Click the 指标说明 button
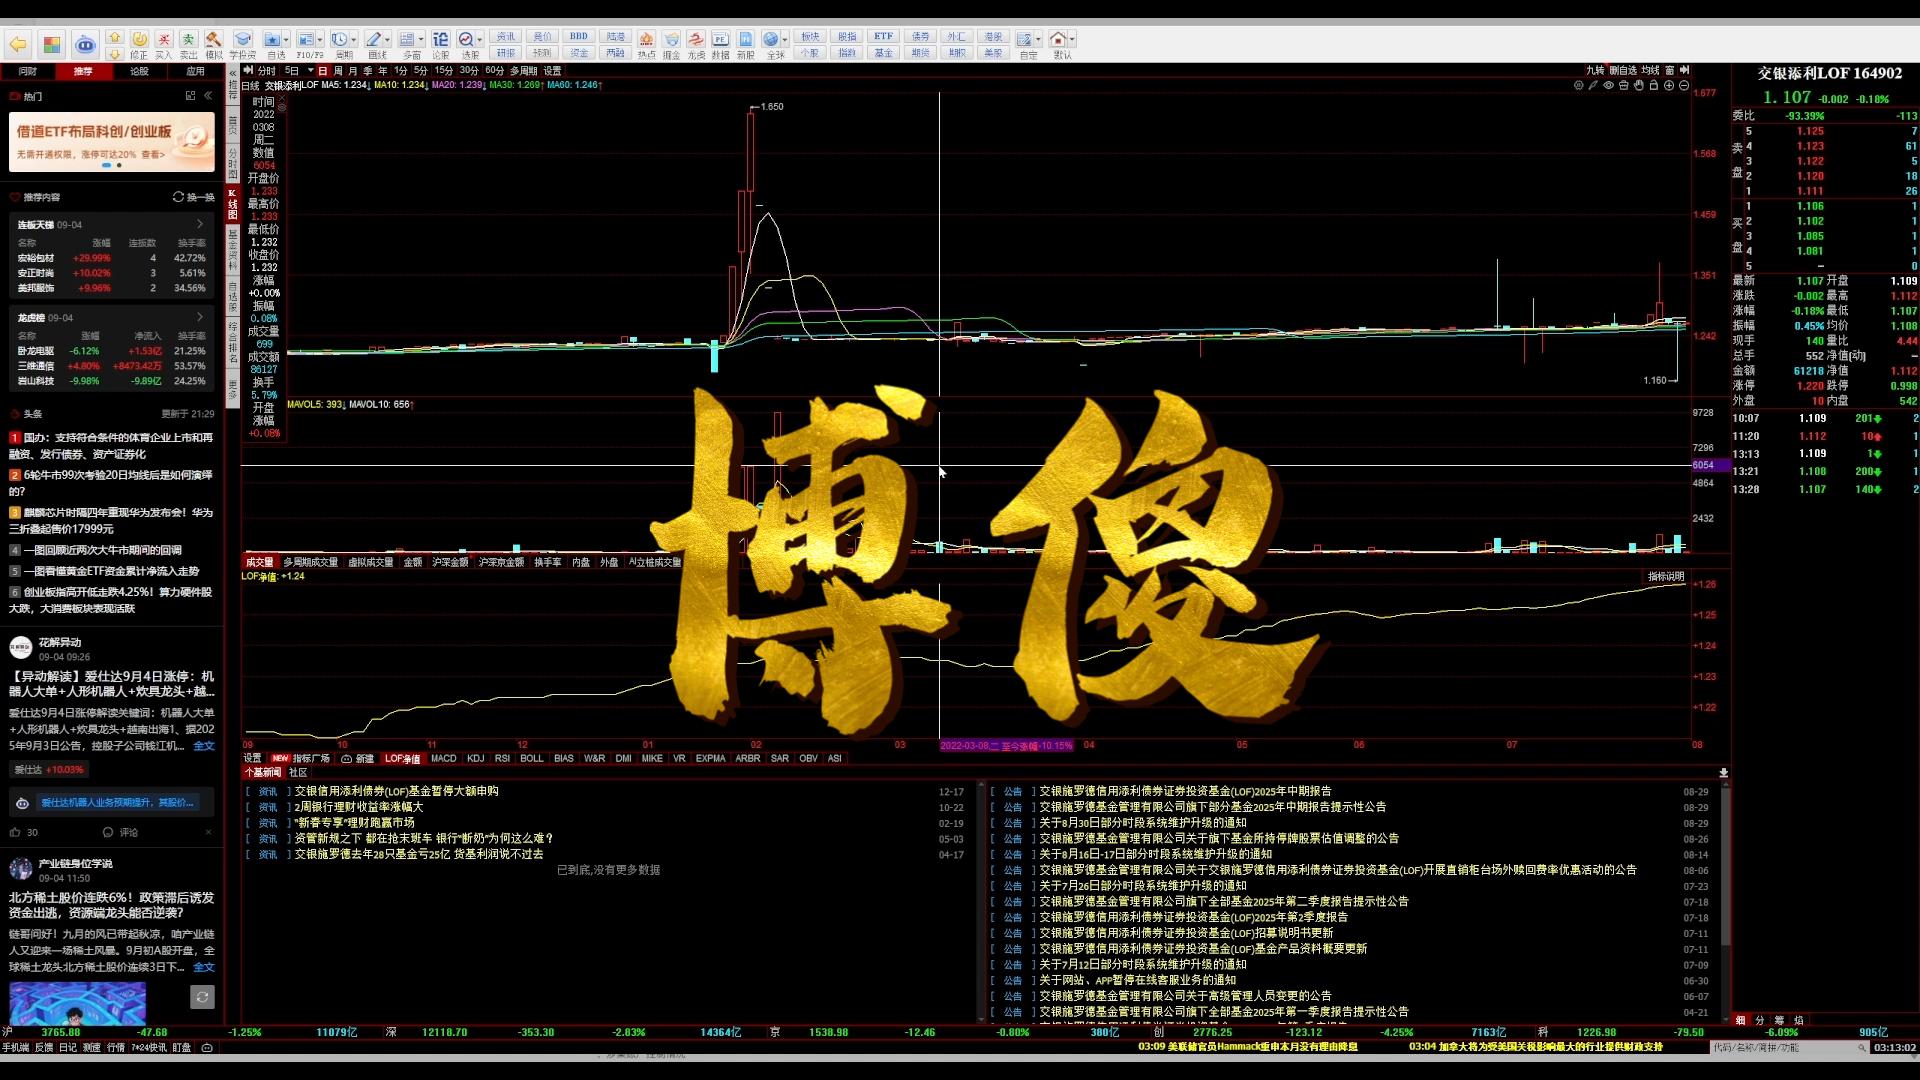 [x=1666, y=577]
